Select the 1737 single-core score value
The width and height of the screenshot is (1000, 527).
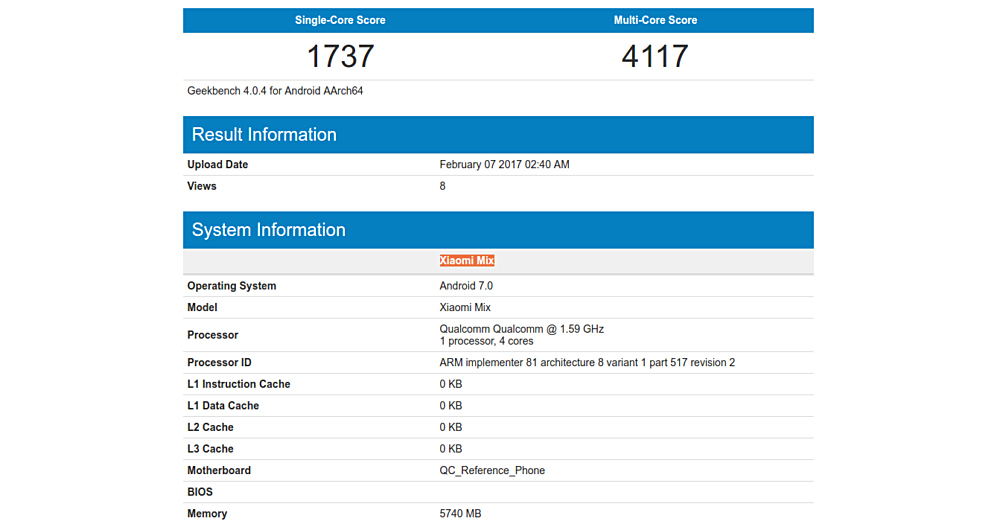pyautogui.click(x=340, y=56)
